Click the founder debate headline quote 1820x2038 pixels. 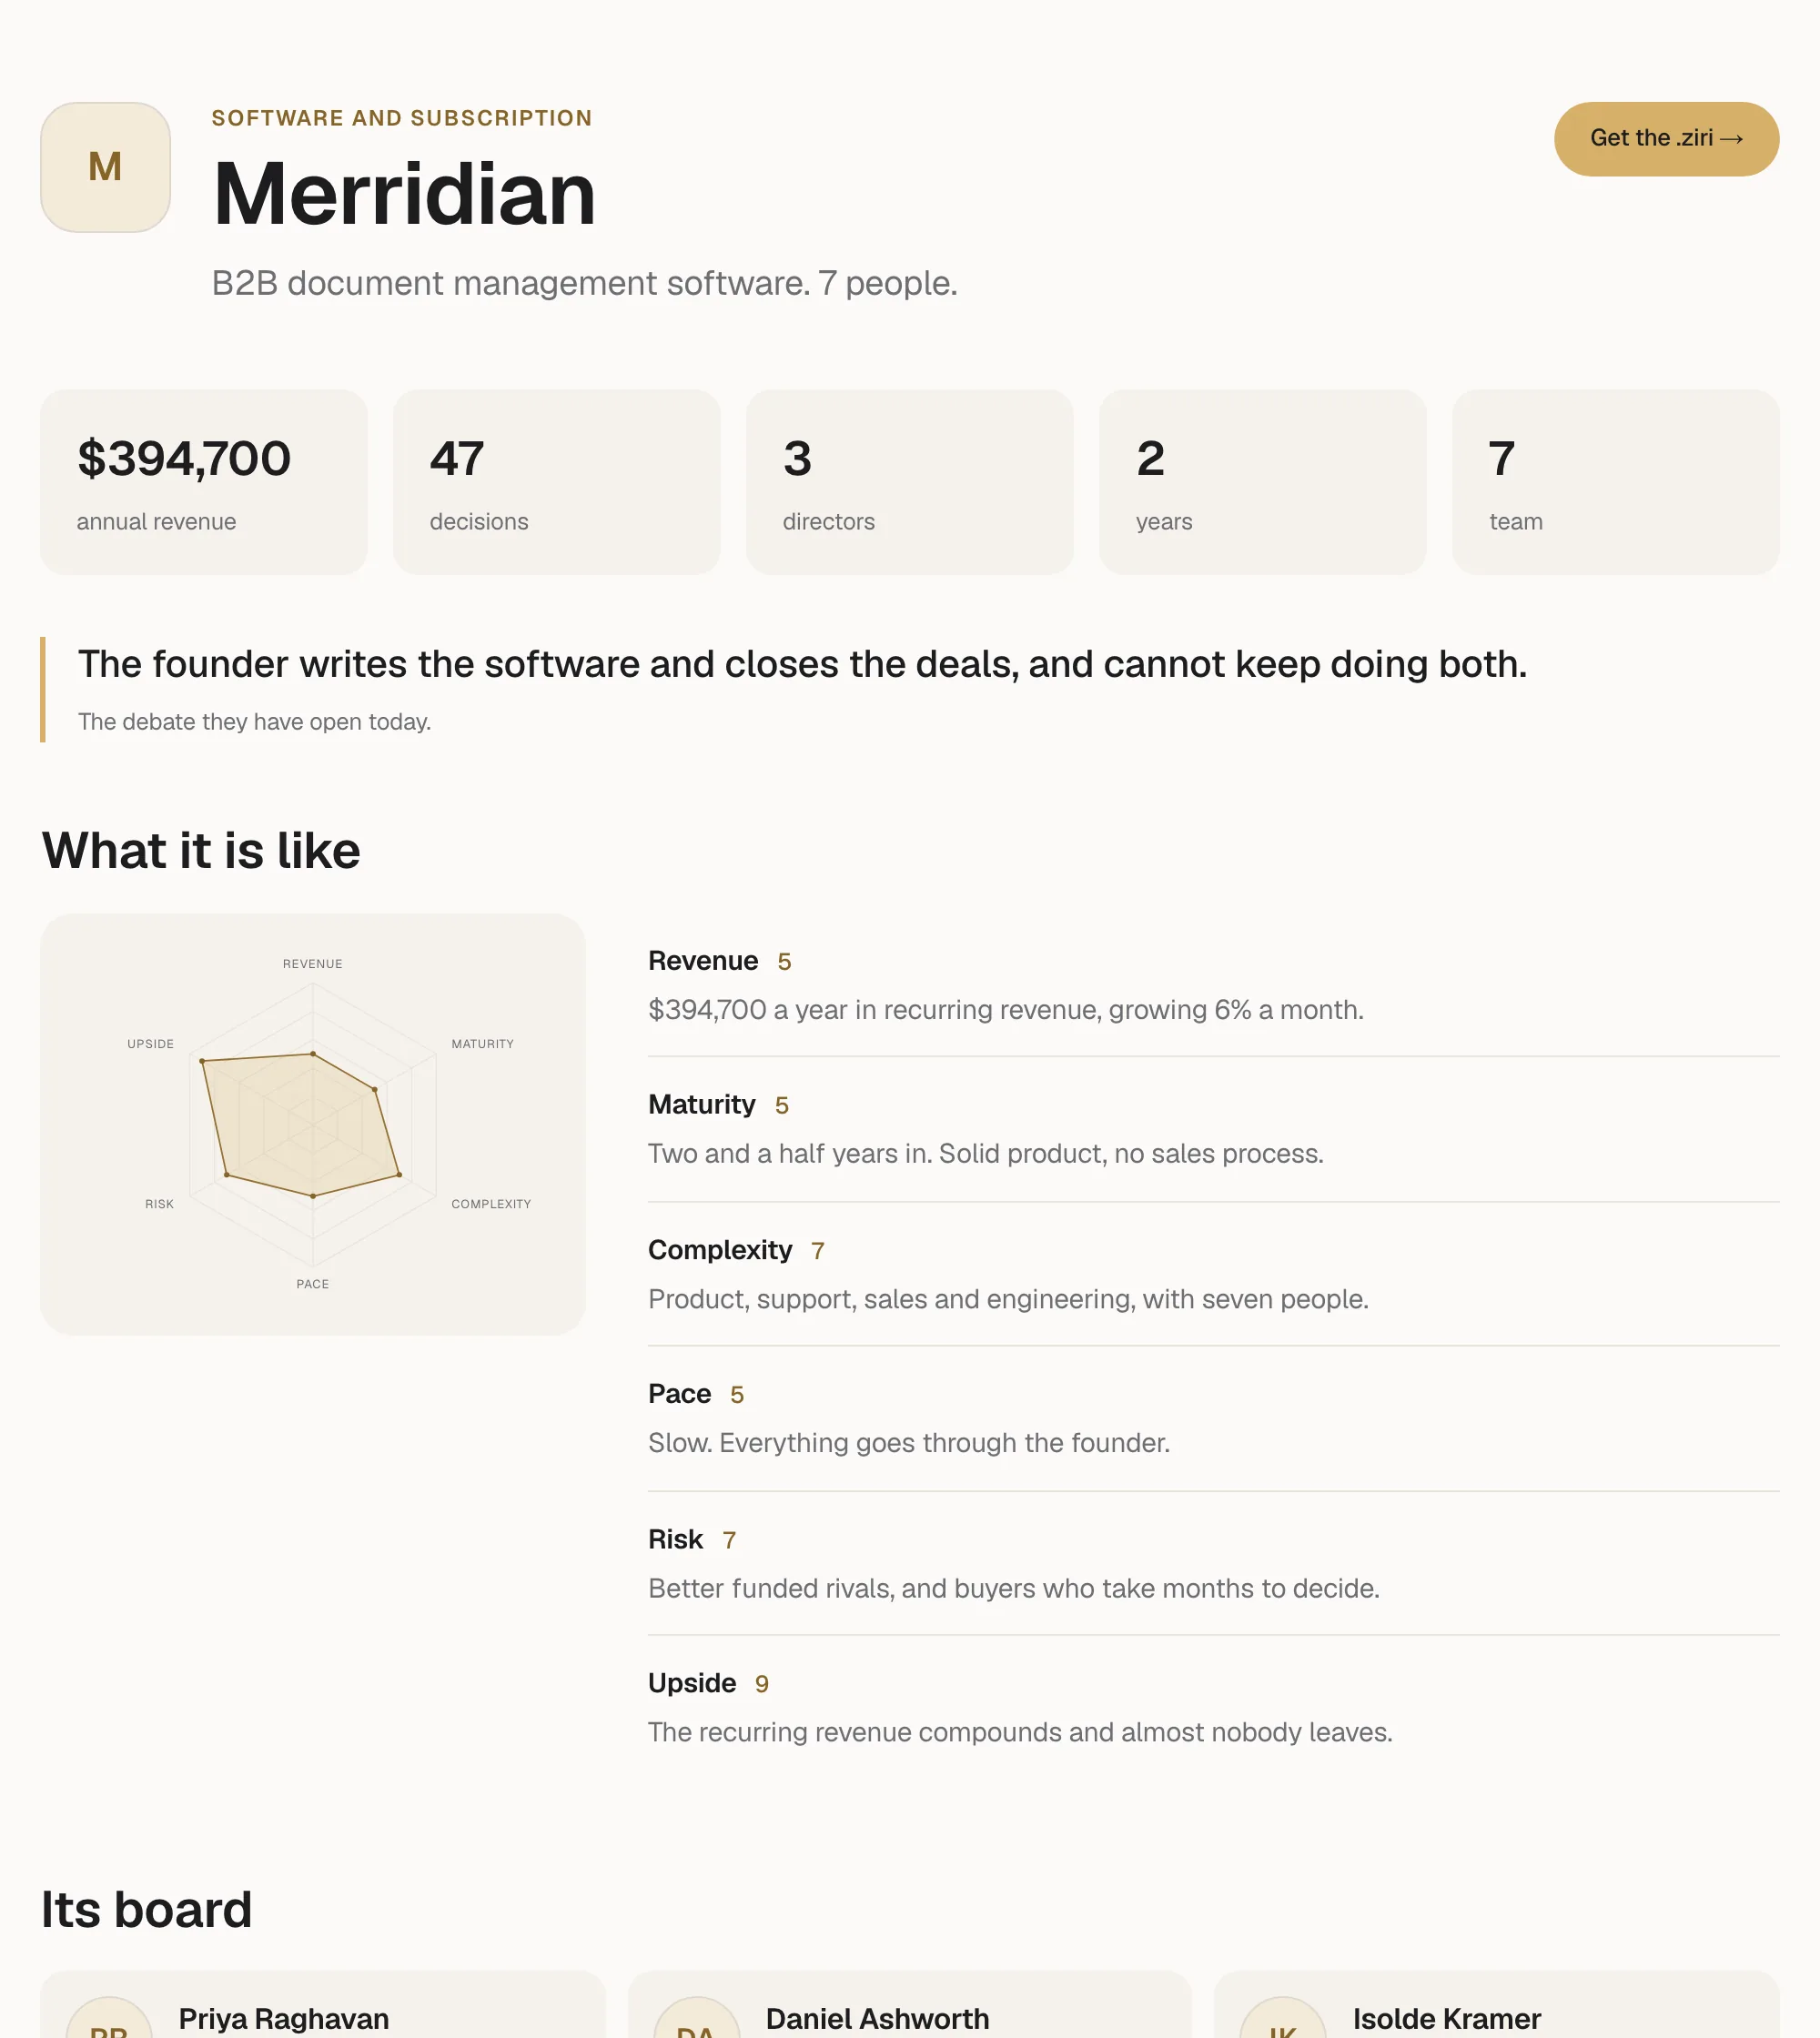(803, 665)
